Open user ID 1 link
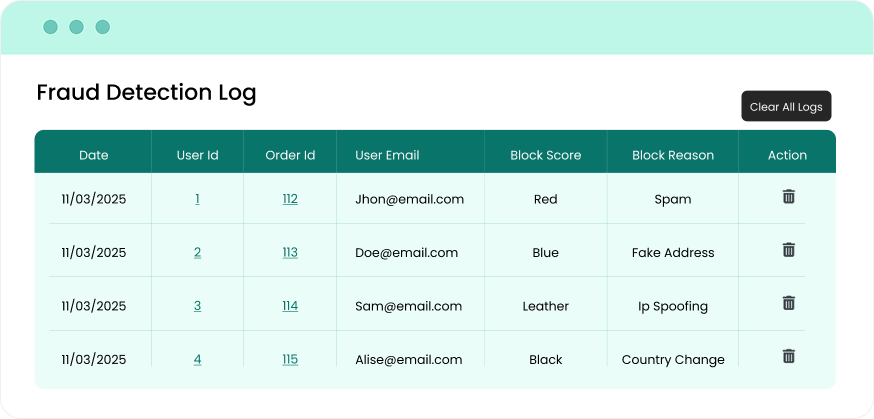 point(197,199)
